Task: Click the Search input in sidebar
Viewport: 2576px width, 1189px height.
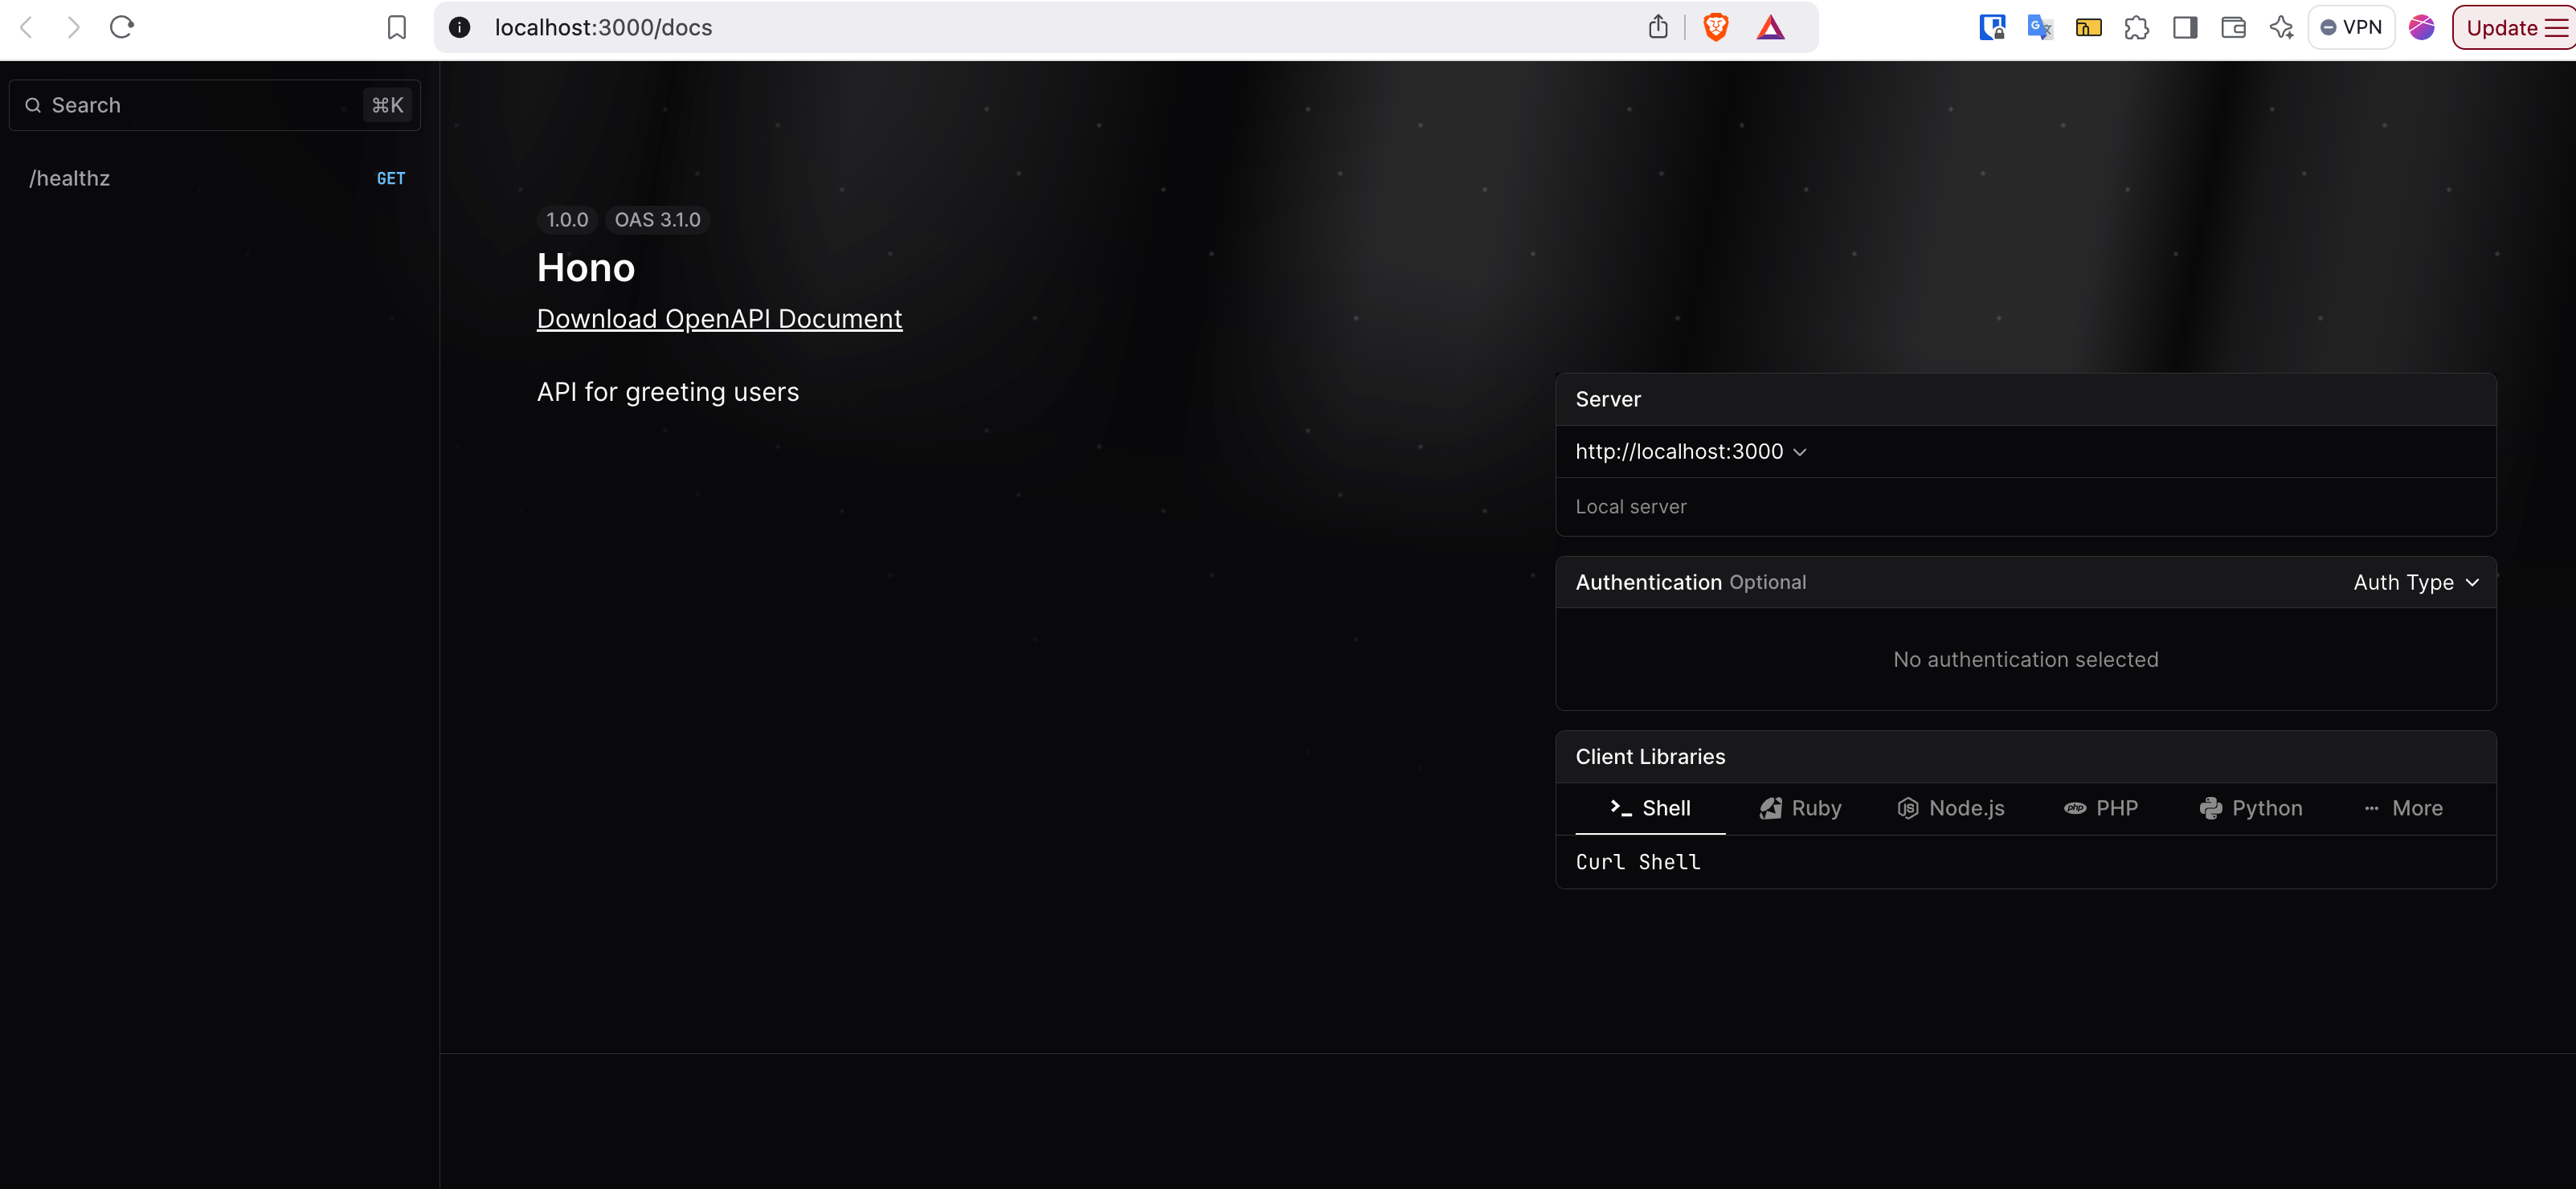Action: (200, 105)
